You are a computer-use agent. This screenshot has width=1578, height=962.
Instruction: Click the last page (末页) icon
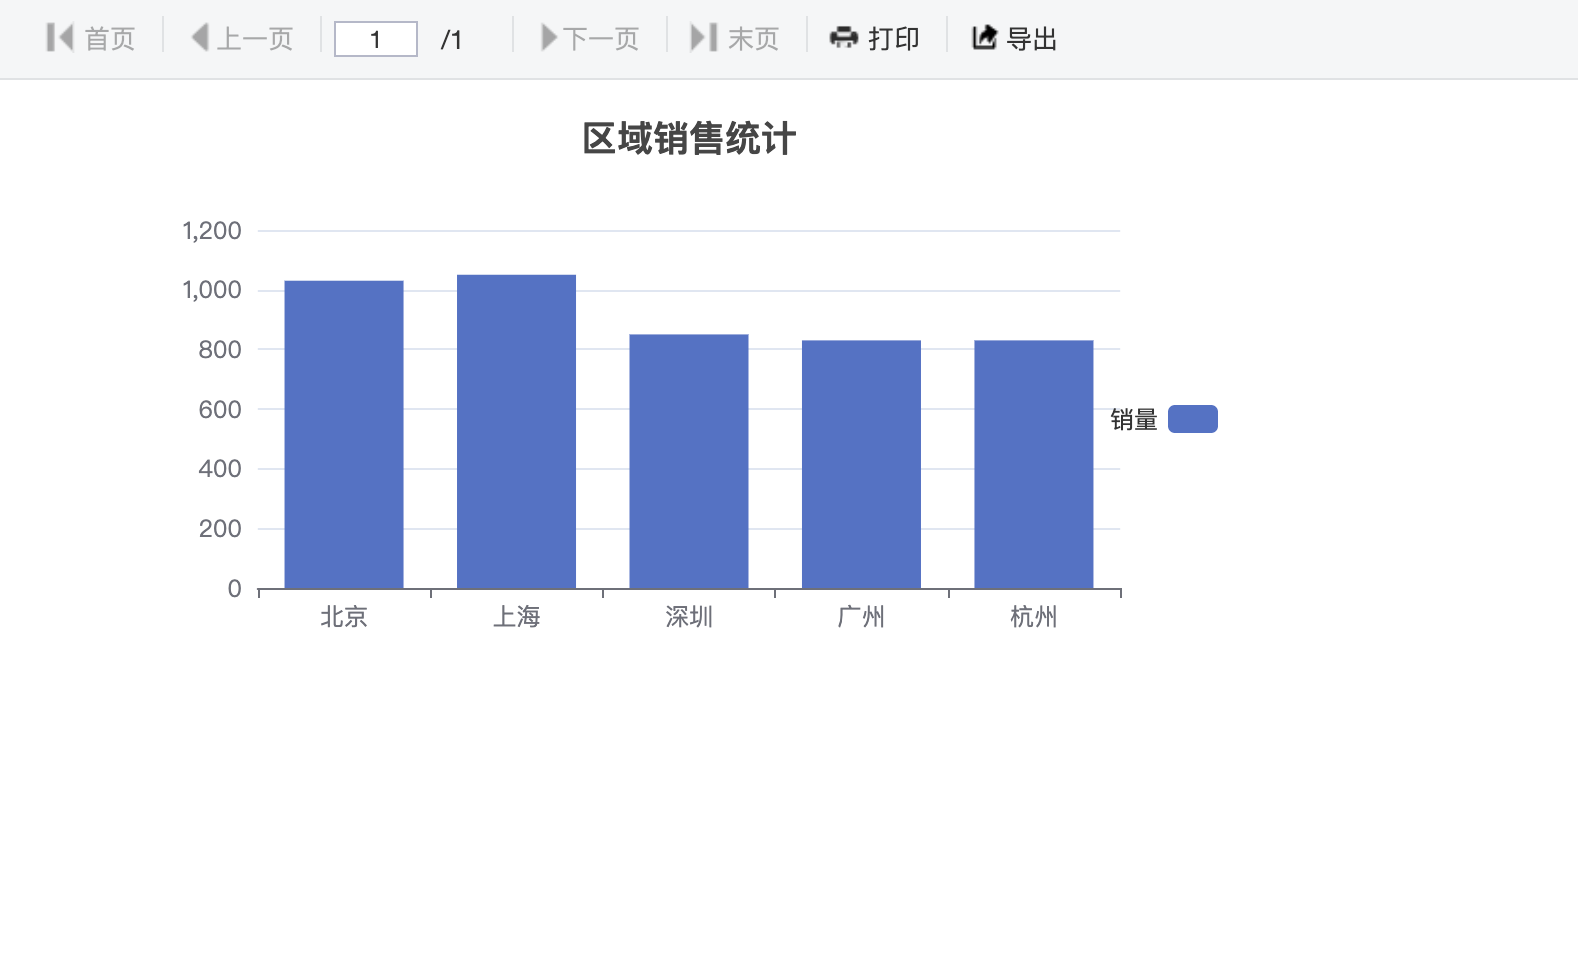(x=704, y=38)
